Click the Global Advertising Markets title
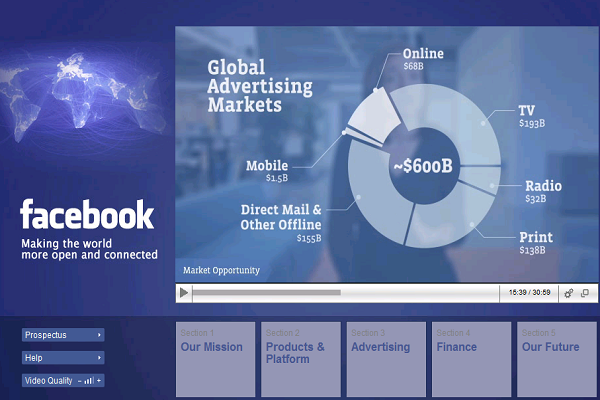Screen dimensions: 600x400 pyautogui.click(x=260, y=86)
